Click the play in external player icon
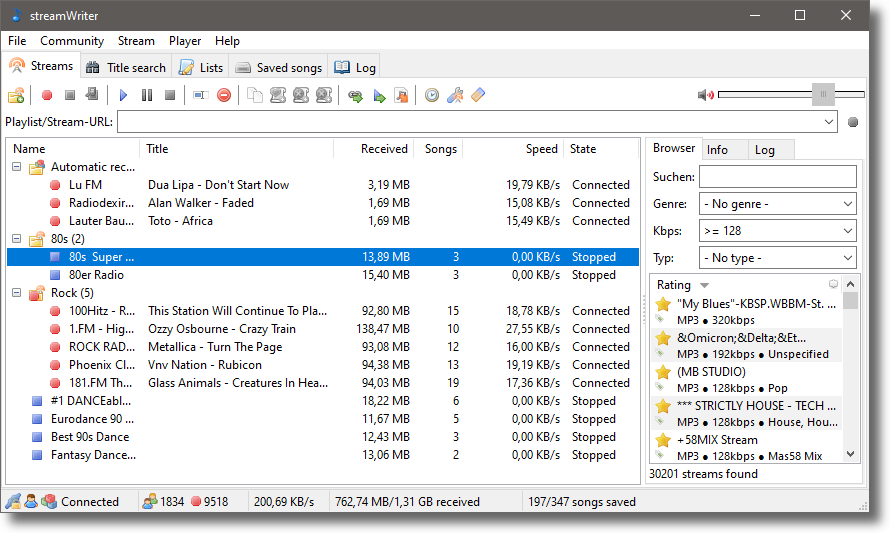Image resolution: width=890 pixels, height=533 pixels. pyautogui.click(x=379, y=96)
